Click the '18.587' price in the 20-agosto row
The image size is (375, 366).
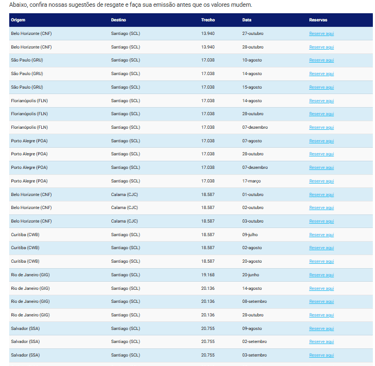click(x=208, y=262)
